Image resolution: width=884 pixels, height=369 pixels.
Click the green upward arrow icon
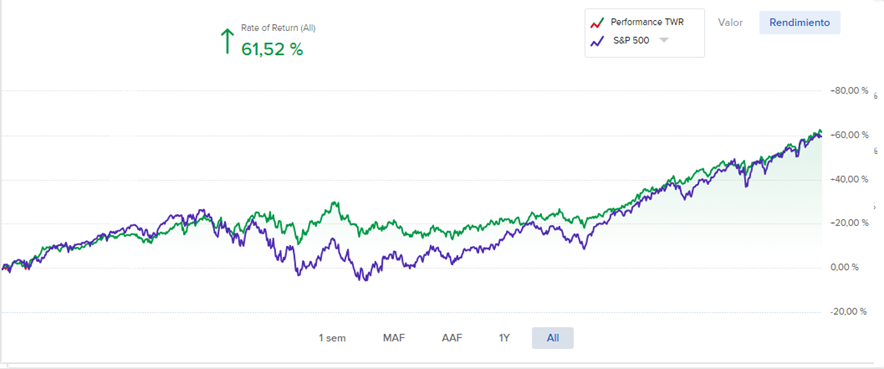click(227, 41)
